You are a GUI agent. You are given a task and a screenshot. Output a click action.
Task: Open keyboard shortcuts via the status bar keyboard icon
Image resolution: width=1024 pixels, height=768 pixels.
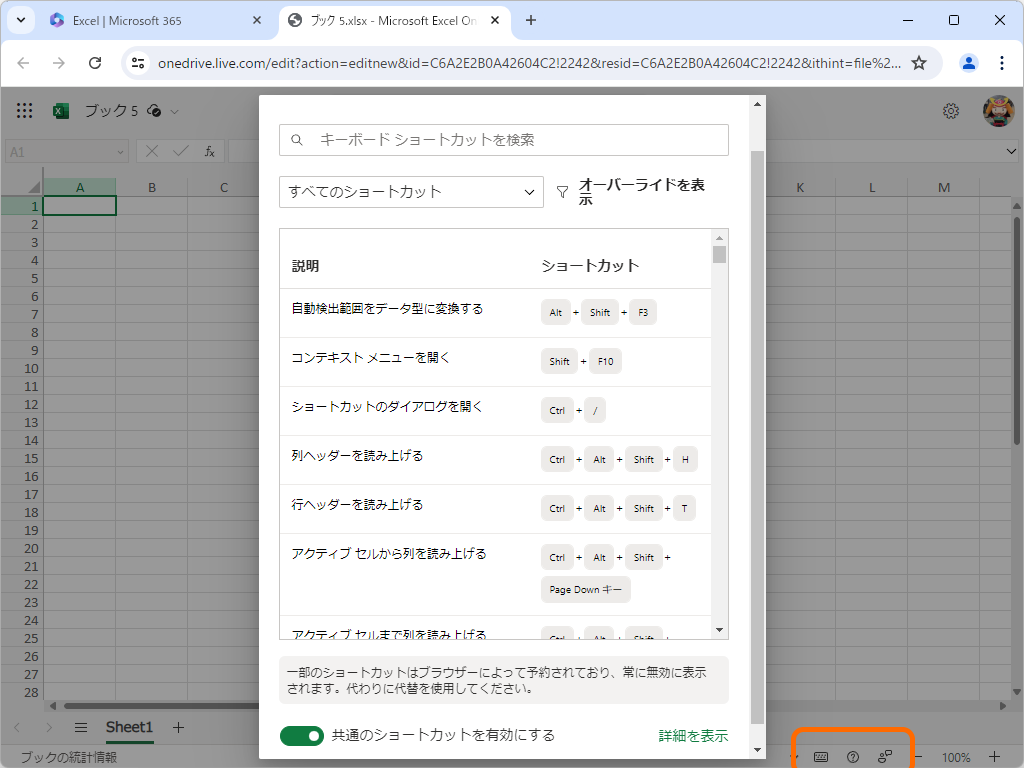point(820,757)
